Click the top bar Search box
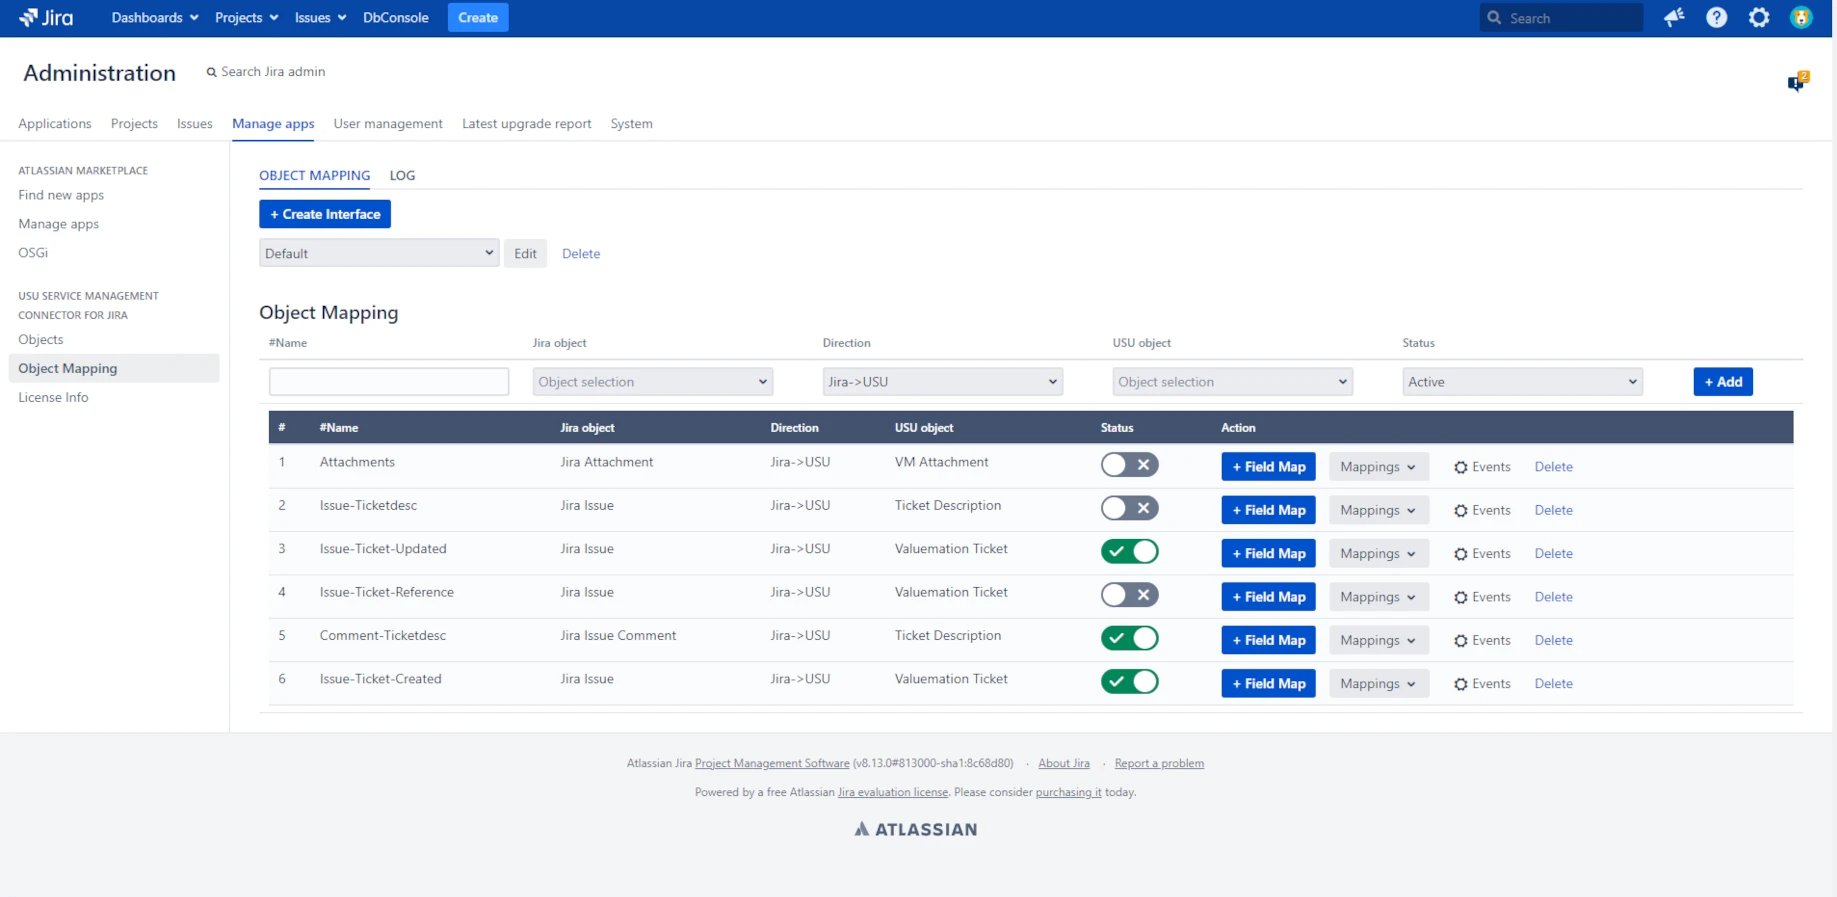The height and width of the screenshot is (897, 1837). 1561,18
